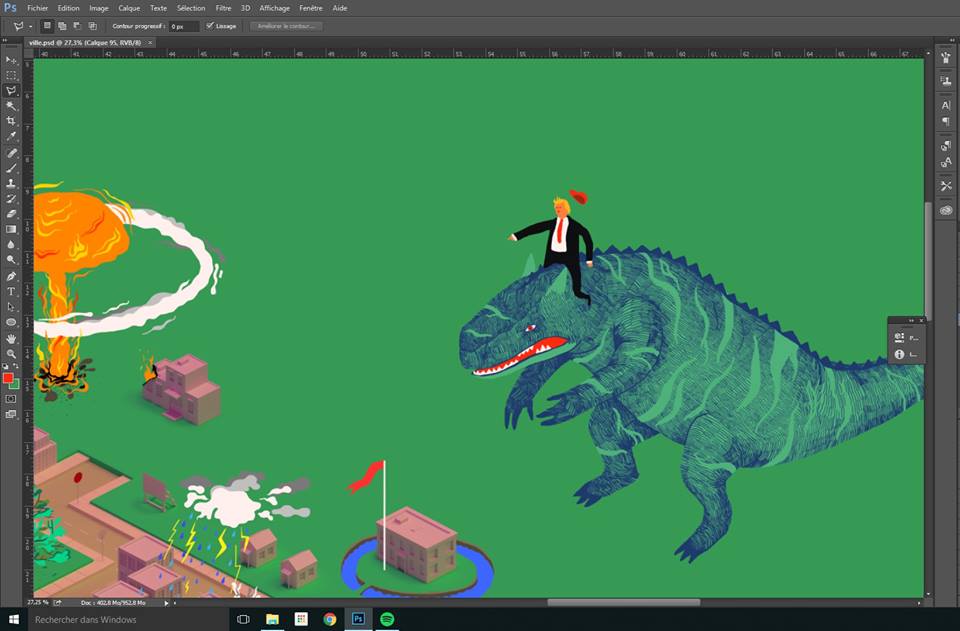Open the Brush Presets panel icon
This screenshot has width=960, height=631.
946,59
